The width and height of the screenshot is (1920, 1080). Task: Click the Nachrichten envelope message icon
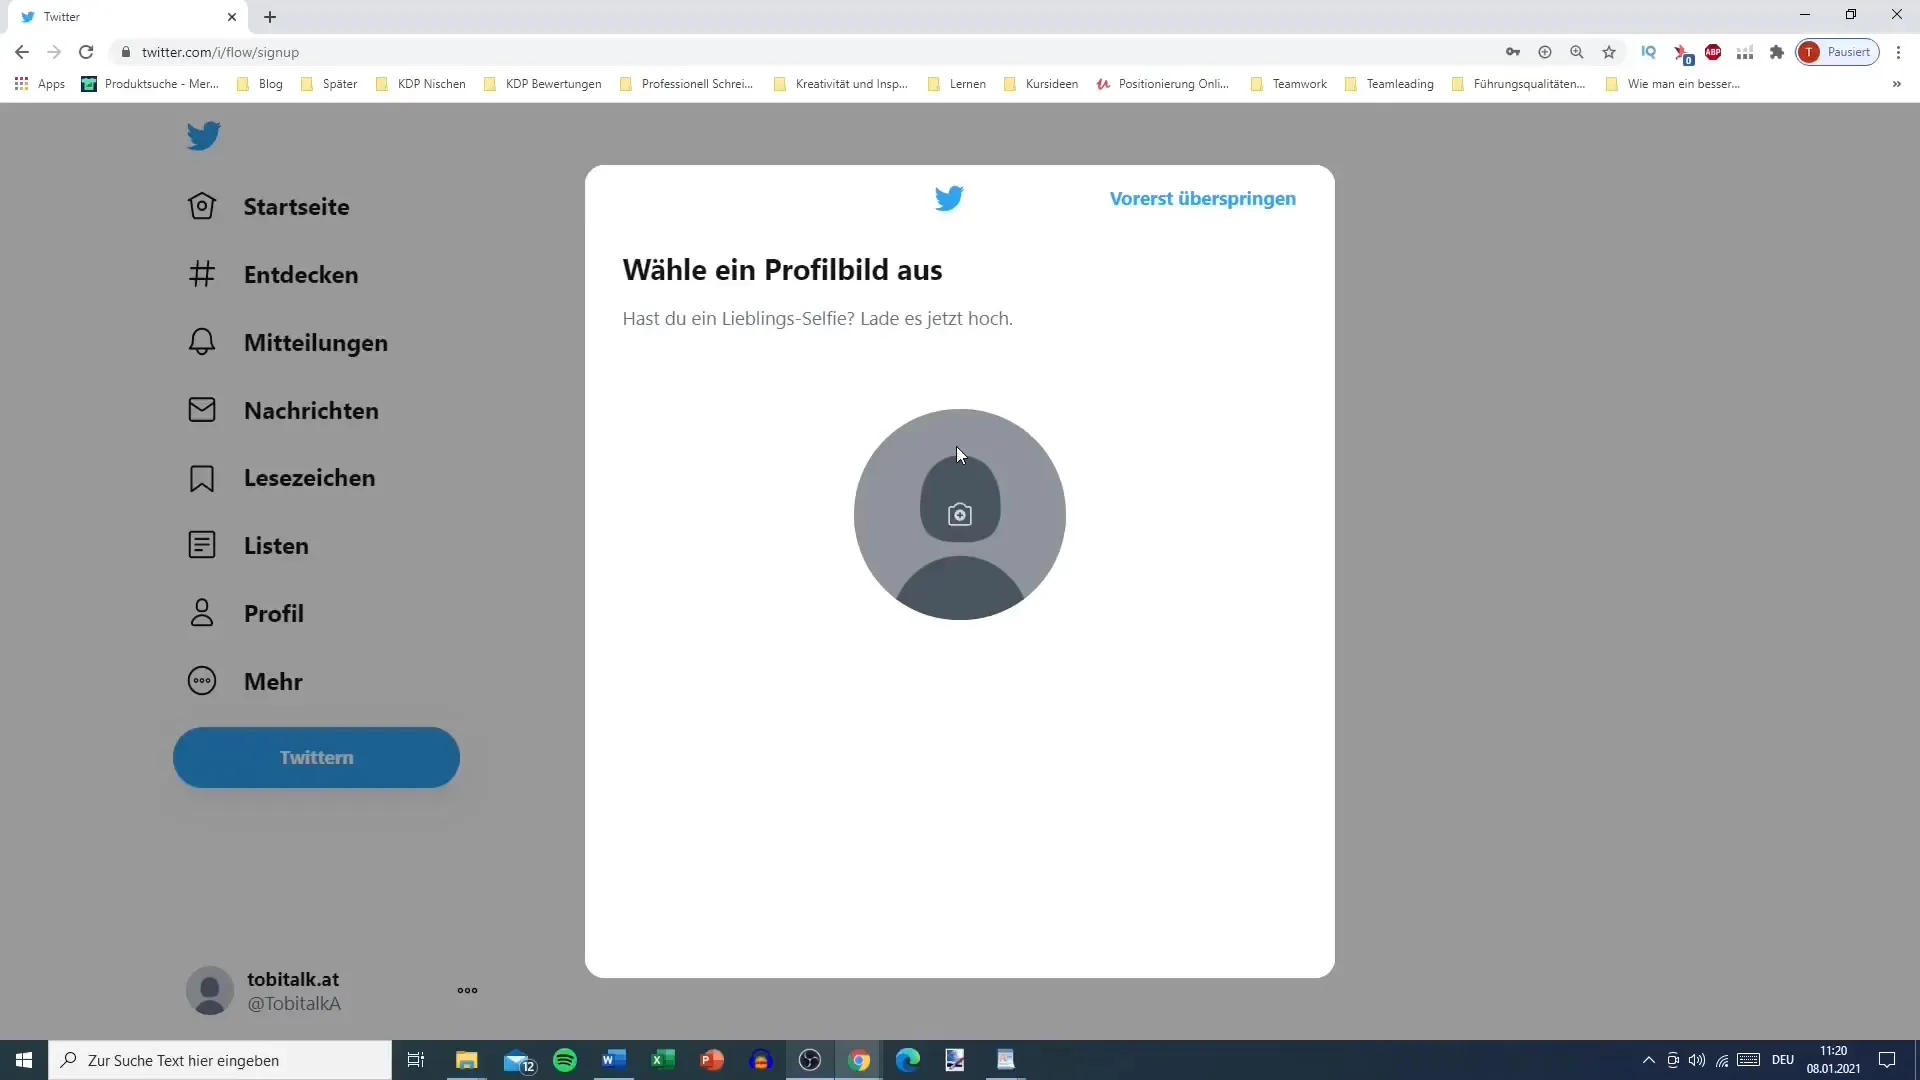click(200, 409)
